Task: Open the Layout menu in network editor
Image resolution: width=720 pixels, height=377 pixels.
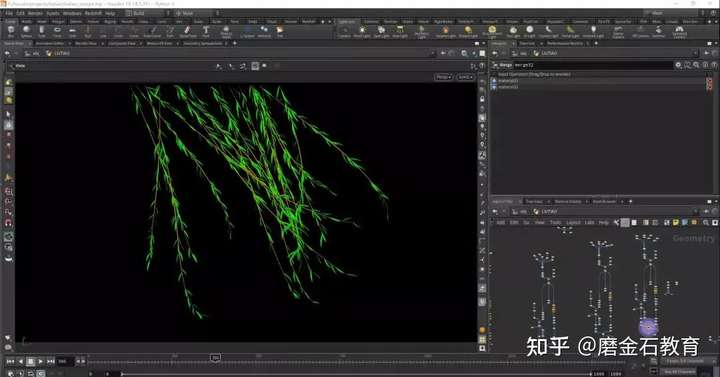Action: (x=573, y=223)
